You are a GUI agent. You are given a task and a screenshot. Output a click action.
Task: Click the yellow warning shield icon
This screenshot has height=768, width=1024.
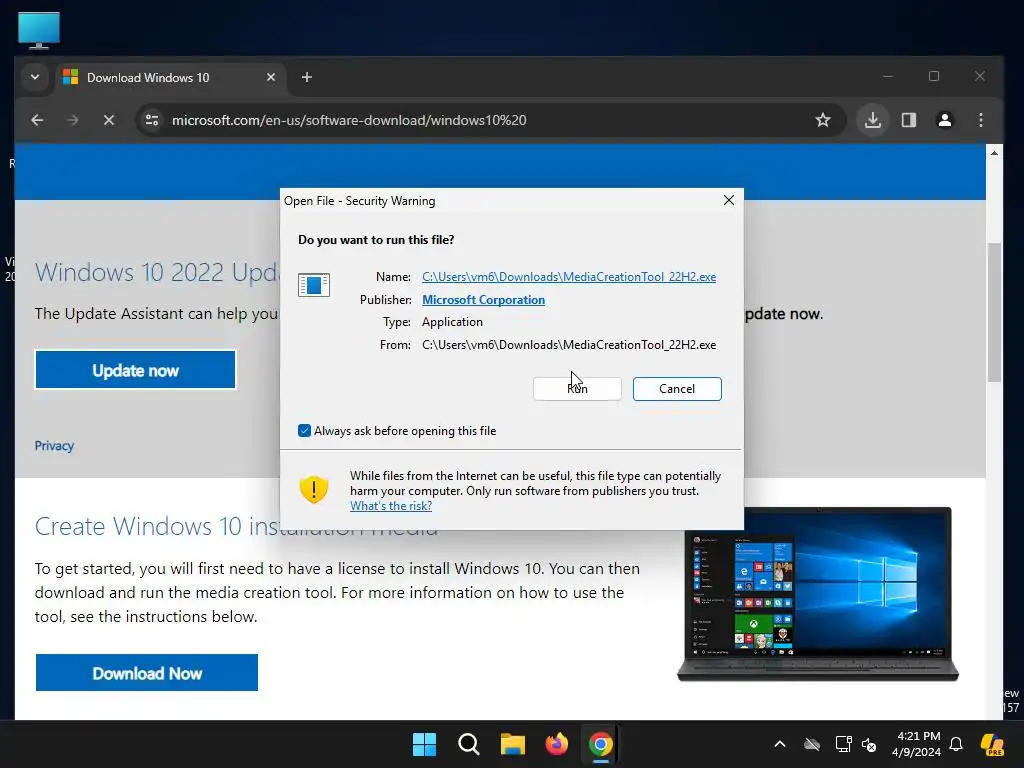[314, 489]
